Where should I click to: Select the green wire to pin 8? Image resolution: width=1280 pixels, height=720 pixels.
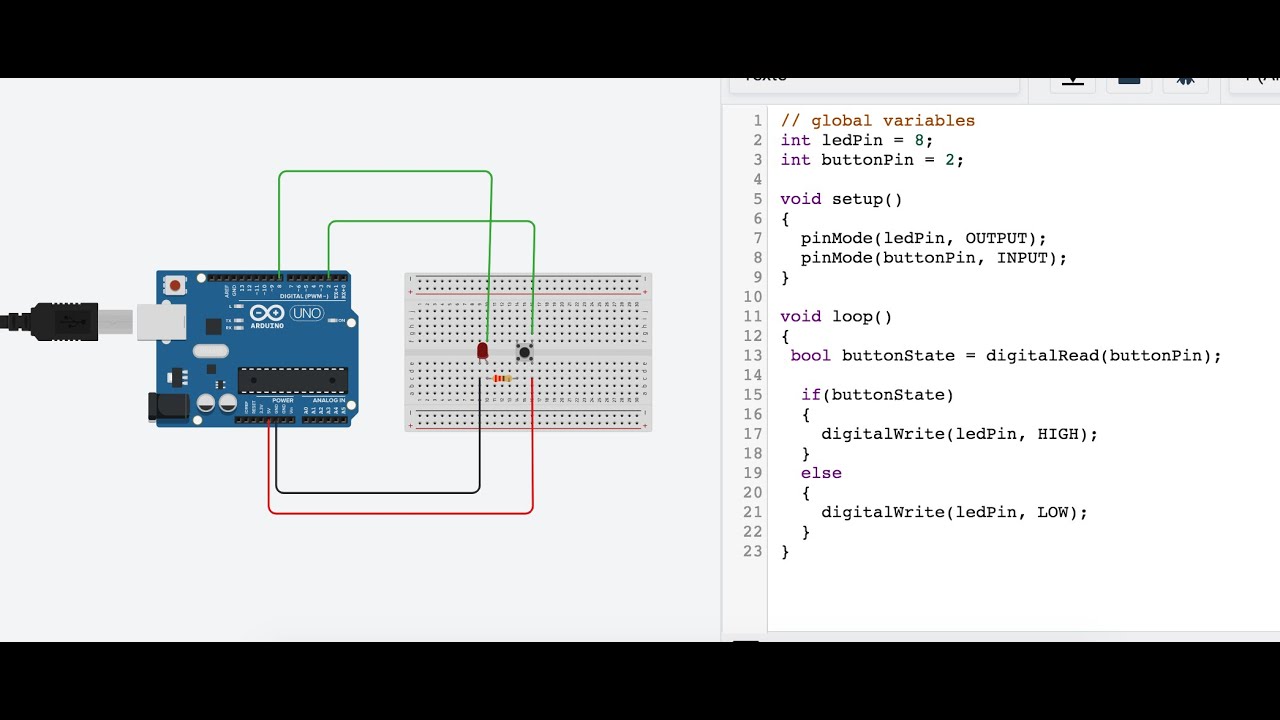pyautogui.click(x=385, y=172)
